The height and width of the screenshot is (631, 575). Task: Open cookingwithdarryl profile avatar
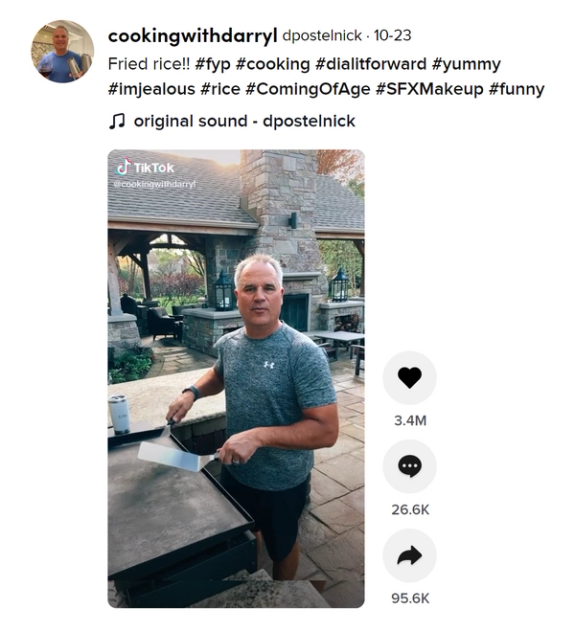pos(62,52)
